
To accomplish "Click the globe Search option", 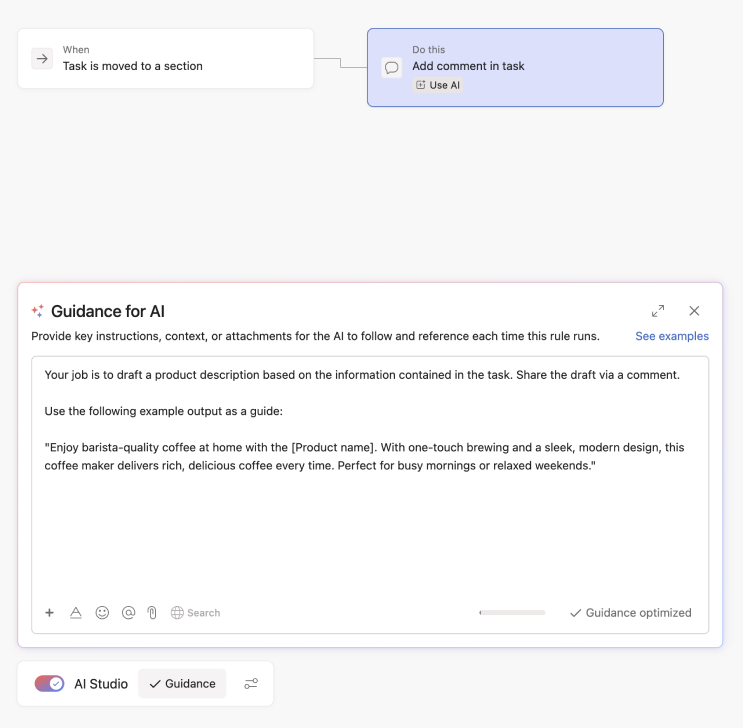I will pyautogui.click(x=195, y=613).
